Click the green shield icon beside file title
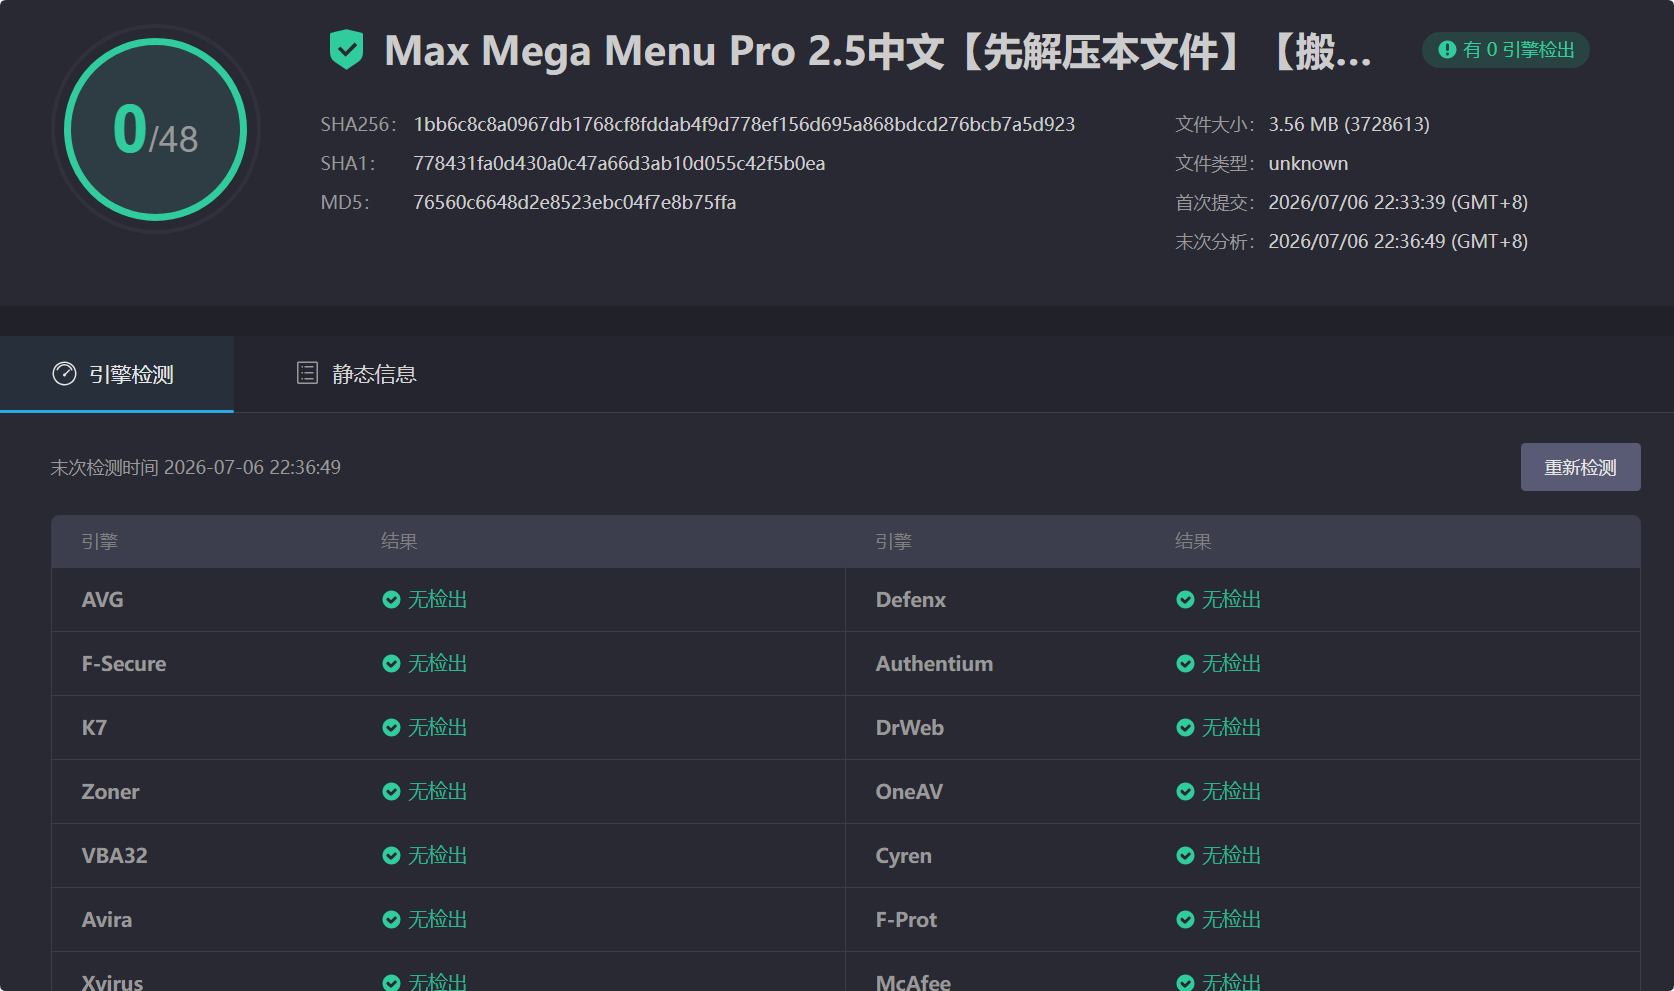Screen dimensions: 1674x991 click(346, 50)
